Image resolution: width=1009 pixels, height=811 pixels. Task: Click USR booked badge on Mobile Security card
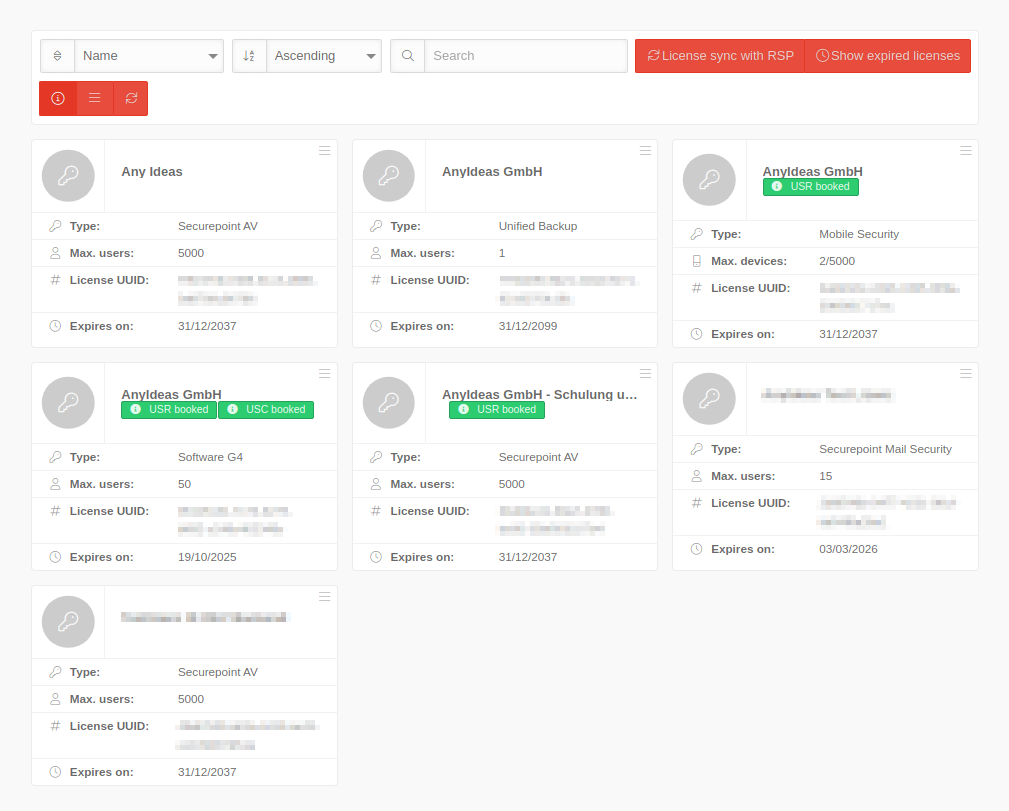810,187
